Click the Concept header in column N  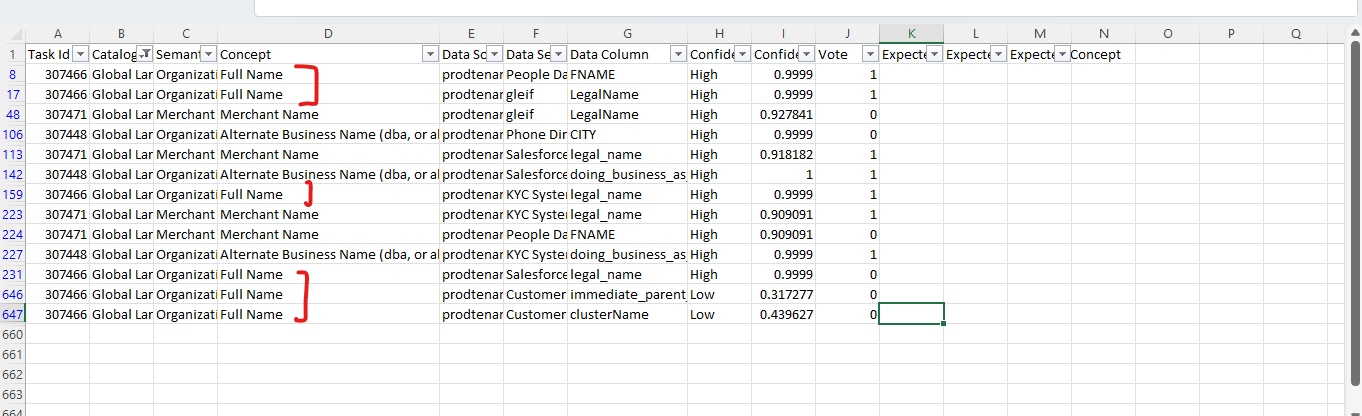[x=1102, y=55]
